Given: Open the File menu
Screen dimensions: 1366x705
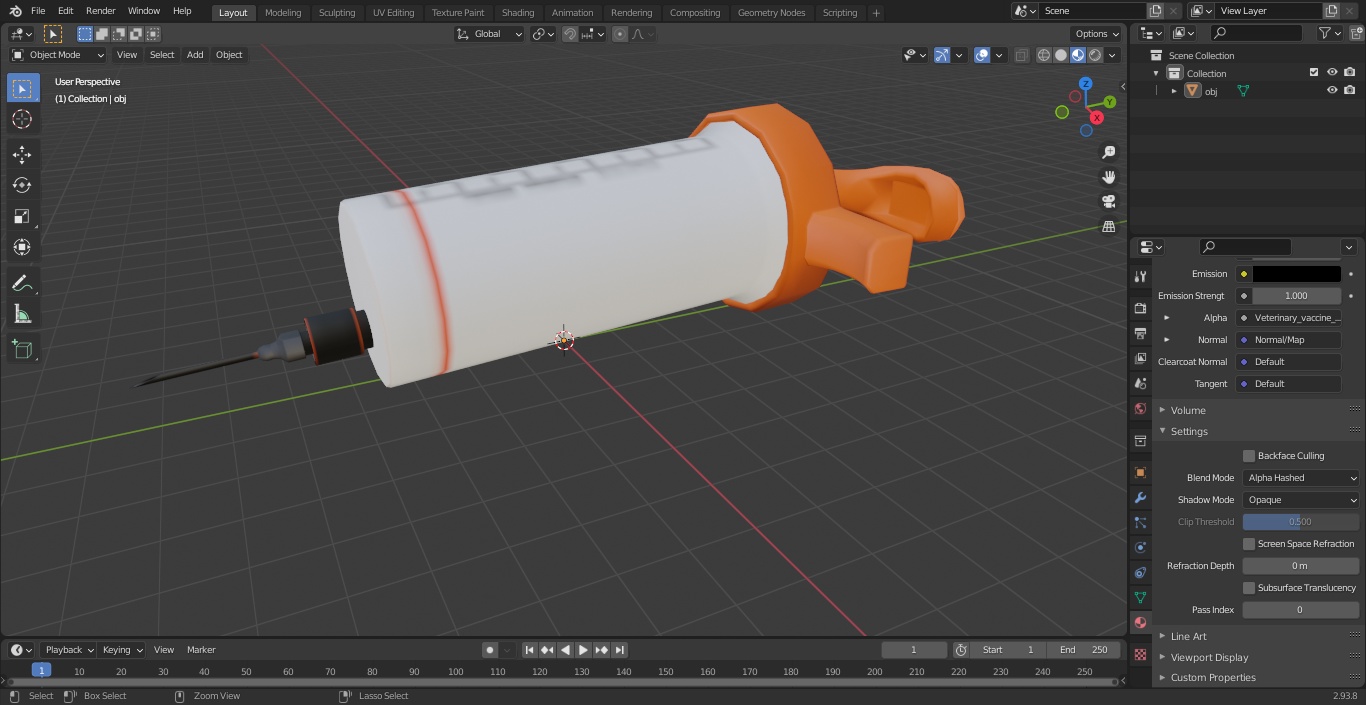Looking at the screenshot, I should [38, 11].
